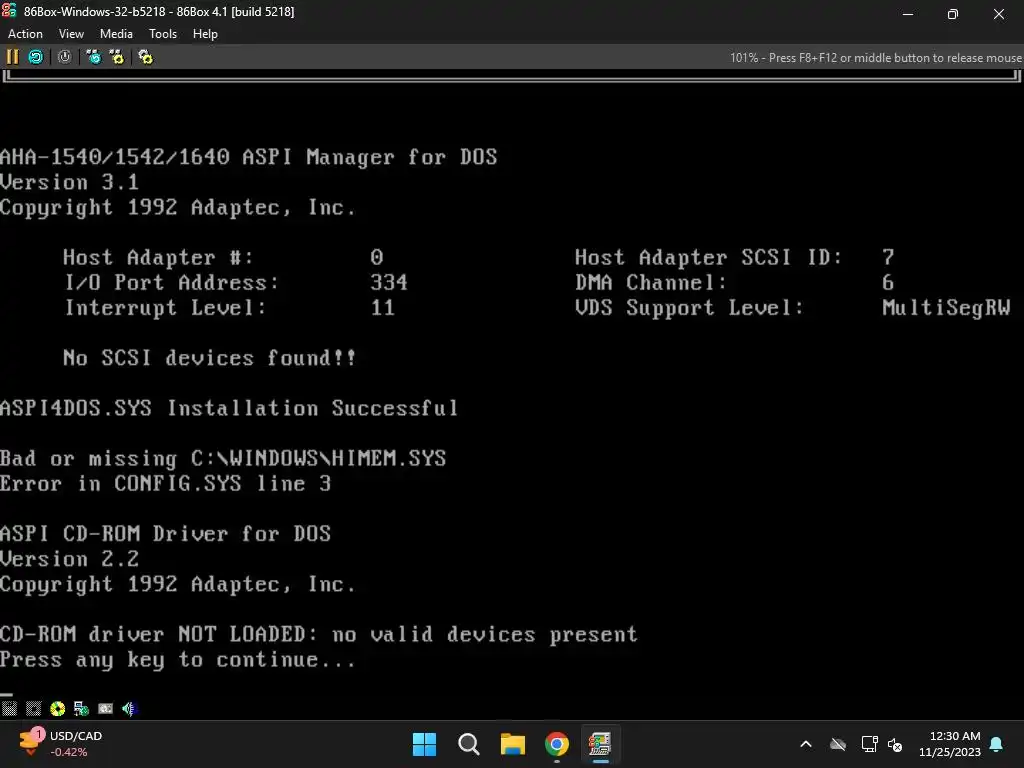This screenshot has width=1024, height=768.
Task: Click the 86Box taskbar icon
Action: pyautogui.click(x=600, y=744)
